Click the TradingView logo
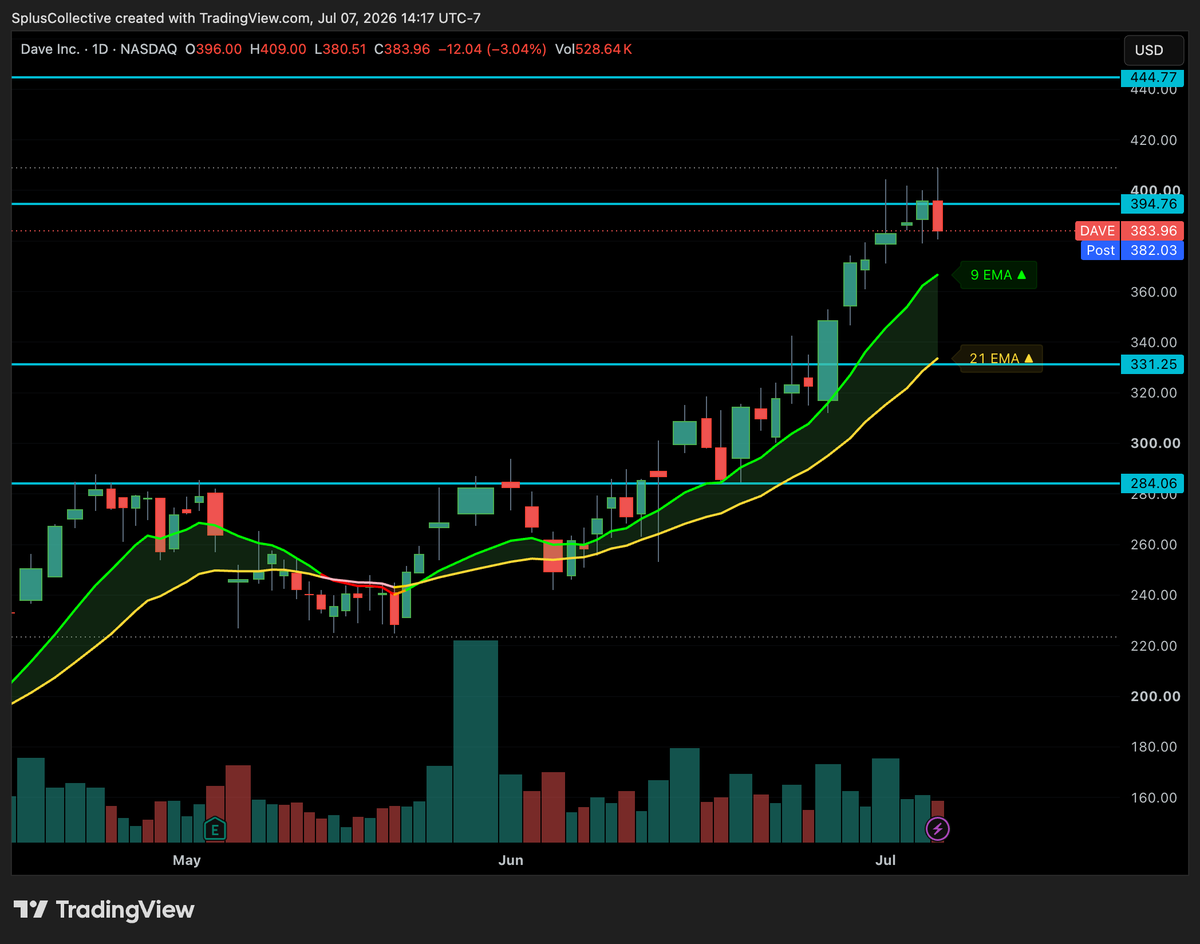1200x944 pixels. click(104, 910)
